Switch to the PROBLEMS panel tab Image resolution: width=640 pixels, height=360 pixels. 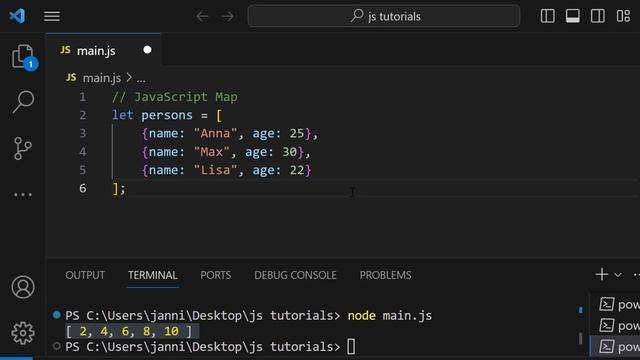(385, 275)
